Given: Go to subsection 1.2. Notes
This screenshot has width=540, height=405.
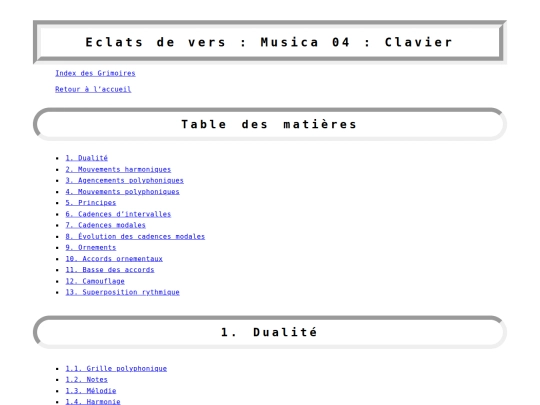Looking at the screenshot, I should [86, 380].
